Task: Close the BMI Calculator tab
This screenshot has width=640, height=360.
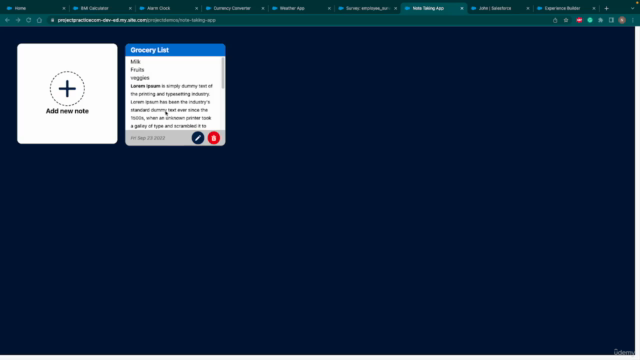Action: (130, 8)
